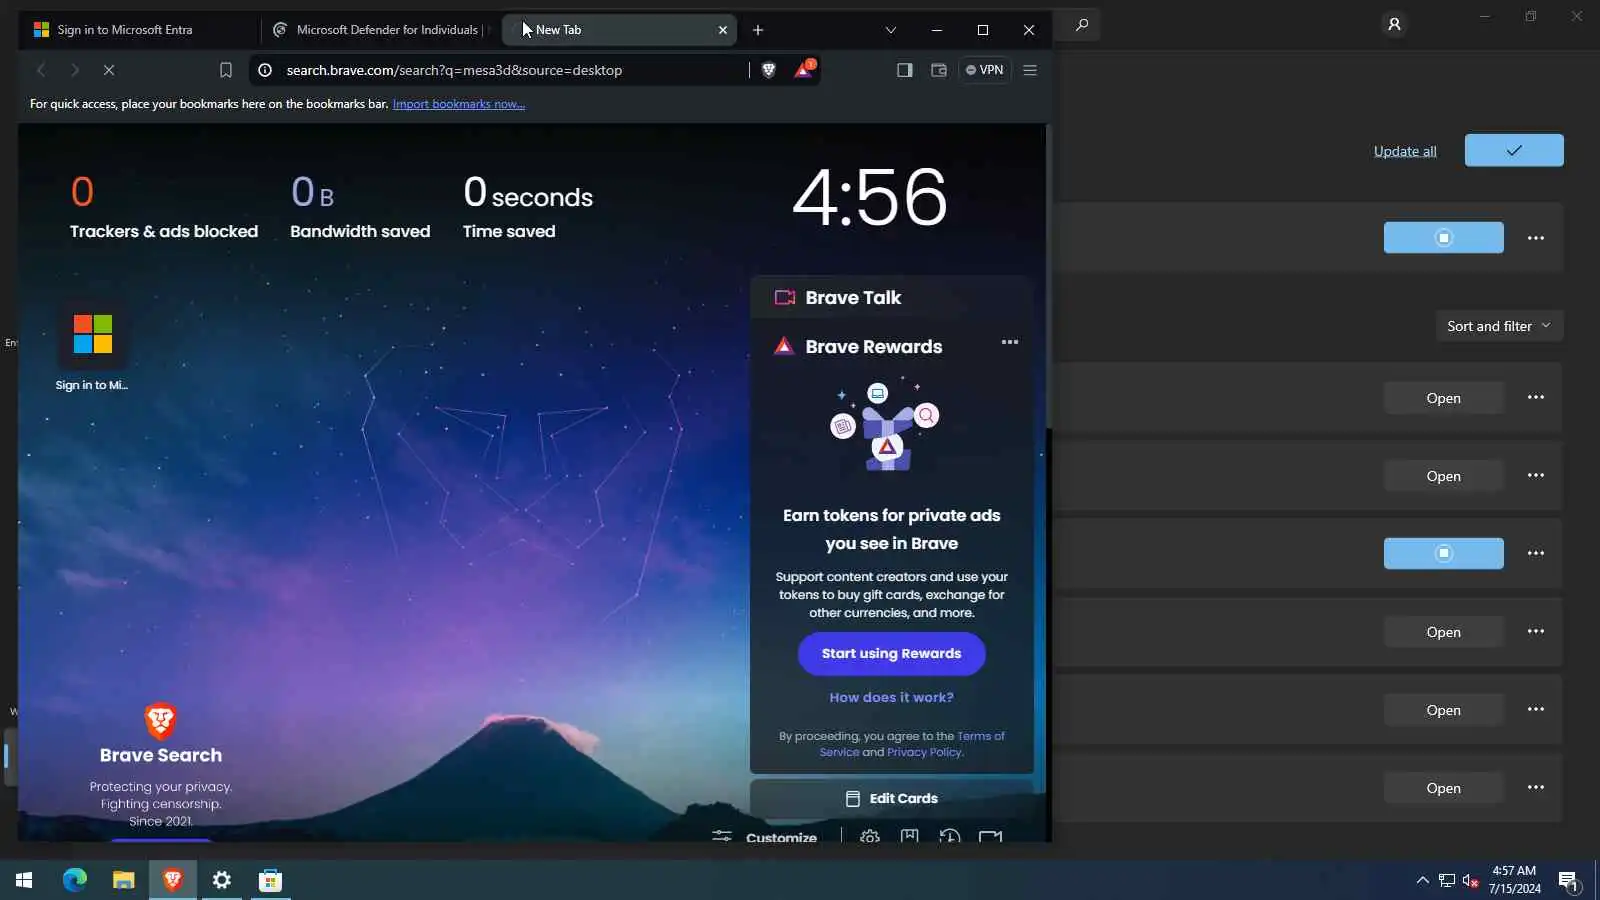View site information icon in the address bar
Screen dimensions: 1600x900
[x=265, y=70]
